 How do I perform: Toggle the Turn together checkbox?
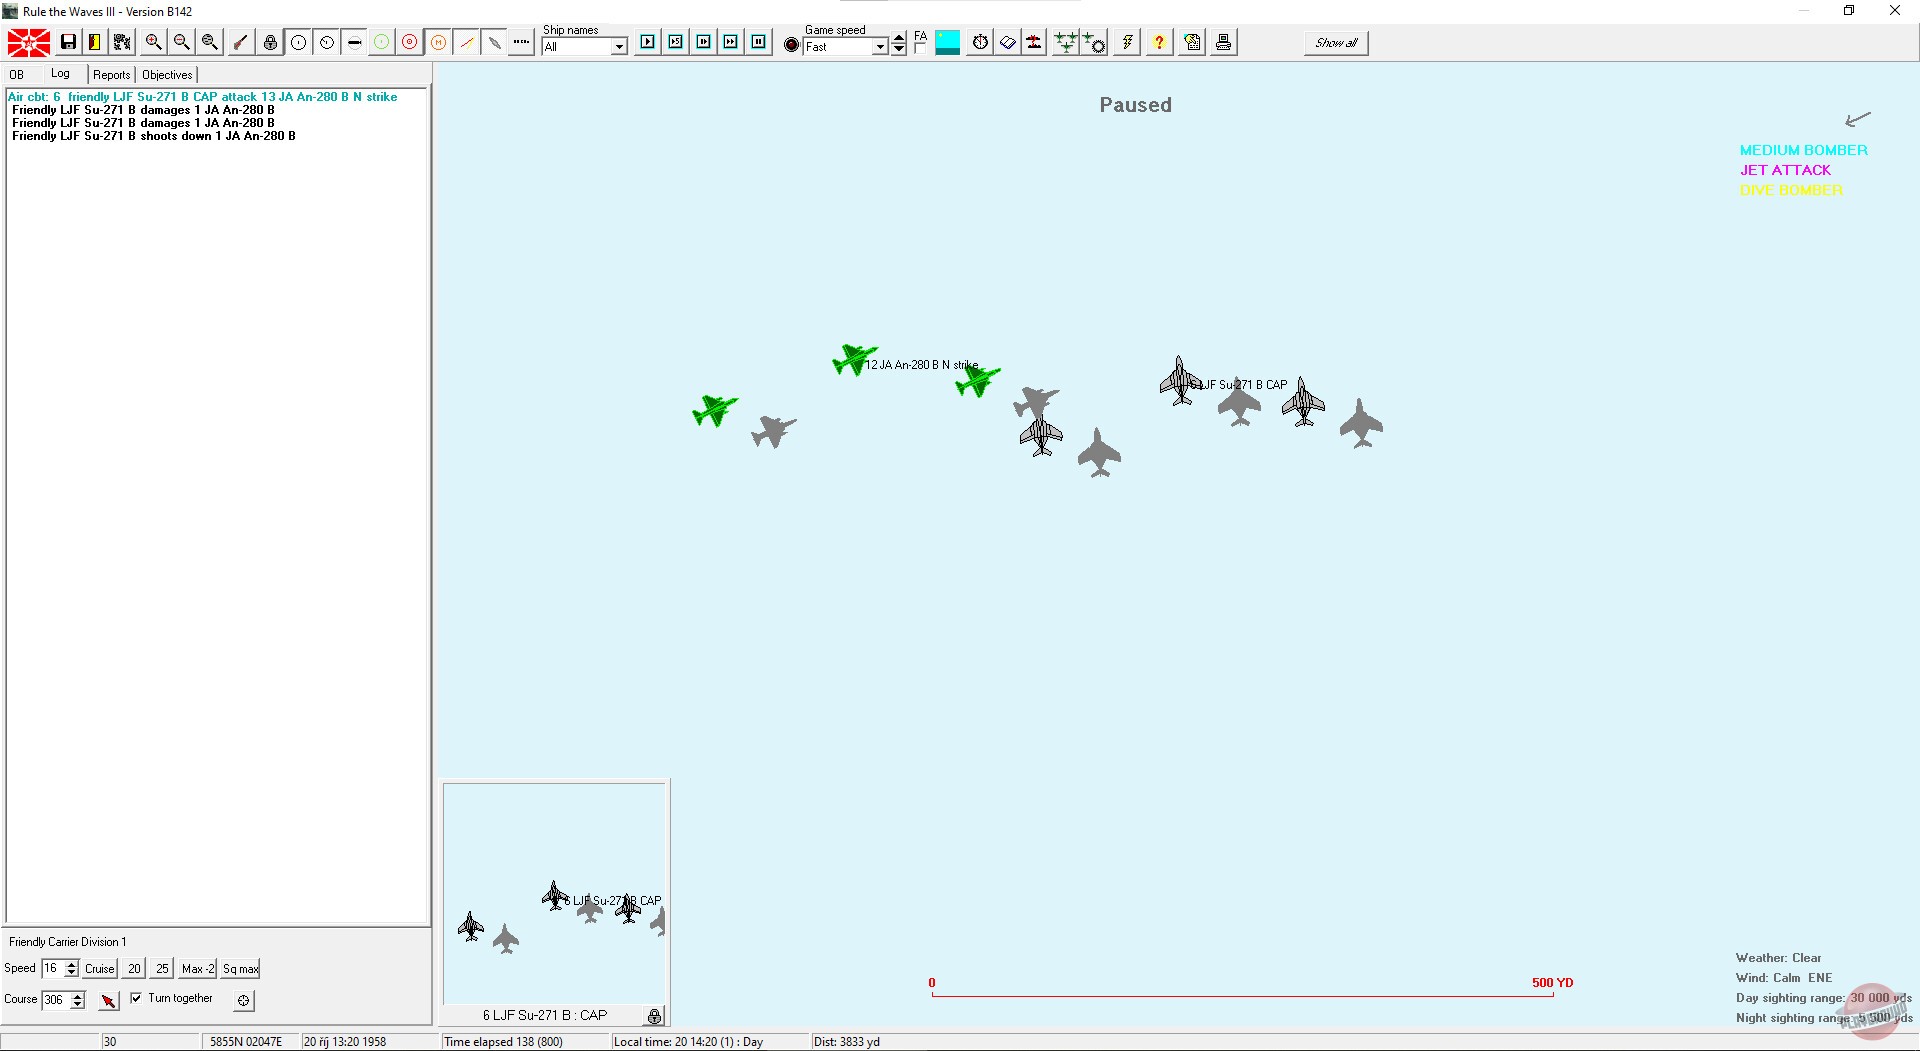136,998
